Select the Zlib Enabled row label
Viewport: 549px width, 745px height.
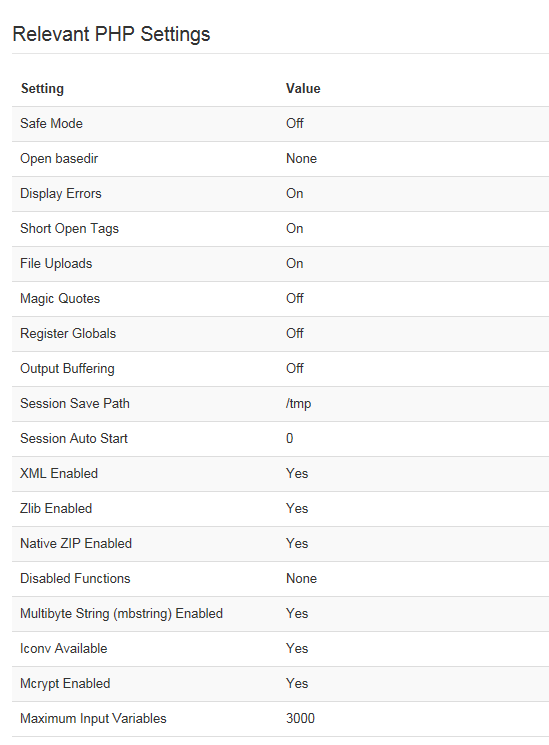click(x=56, y=509)
